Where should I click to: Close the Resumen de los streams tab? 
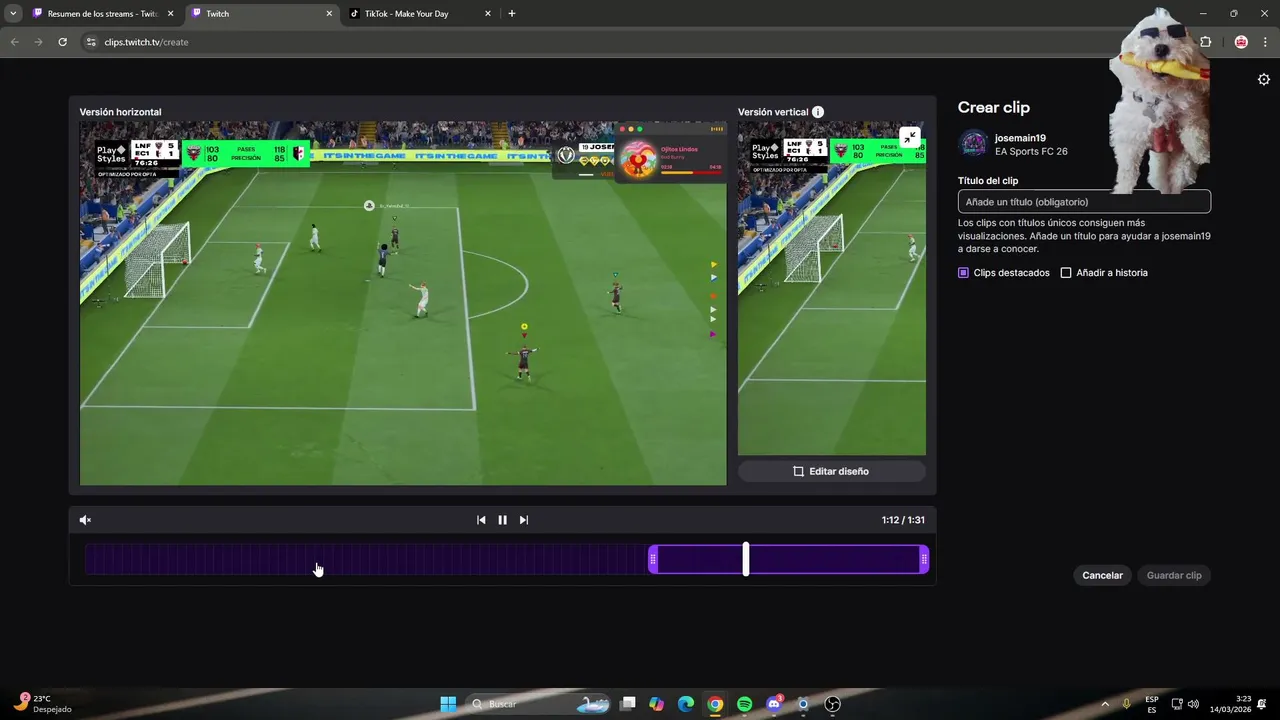171,14
